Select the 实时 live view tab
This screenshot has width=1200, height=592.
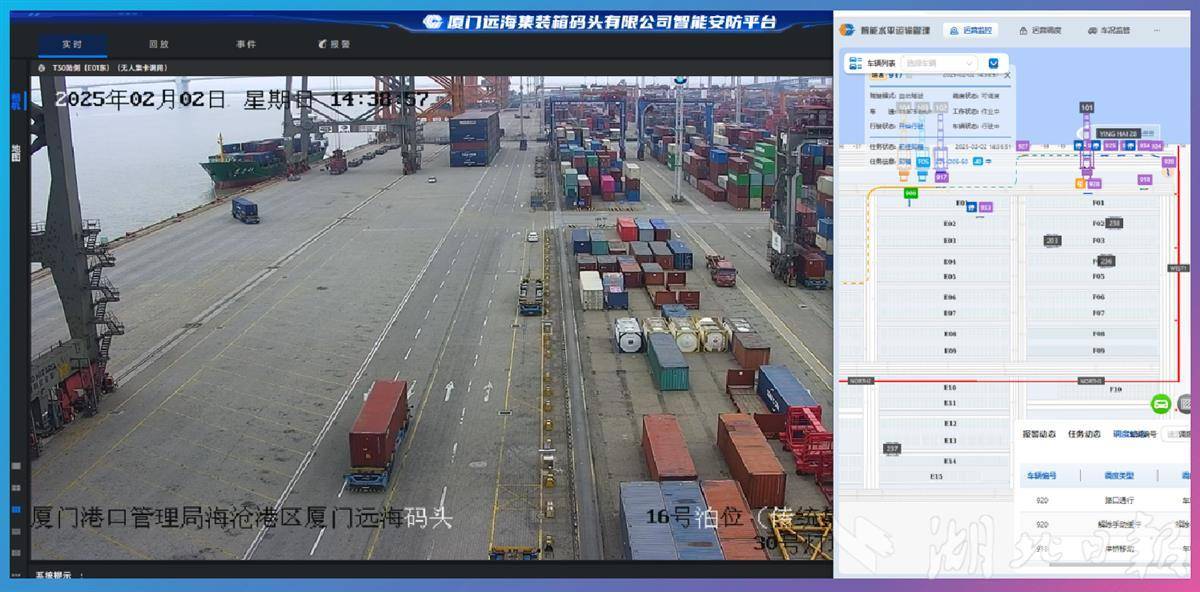point(72,45)
